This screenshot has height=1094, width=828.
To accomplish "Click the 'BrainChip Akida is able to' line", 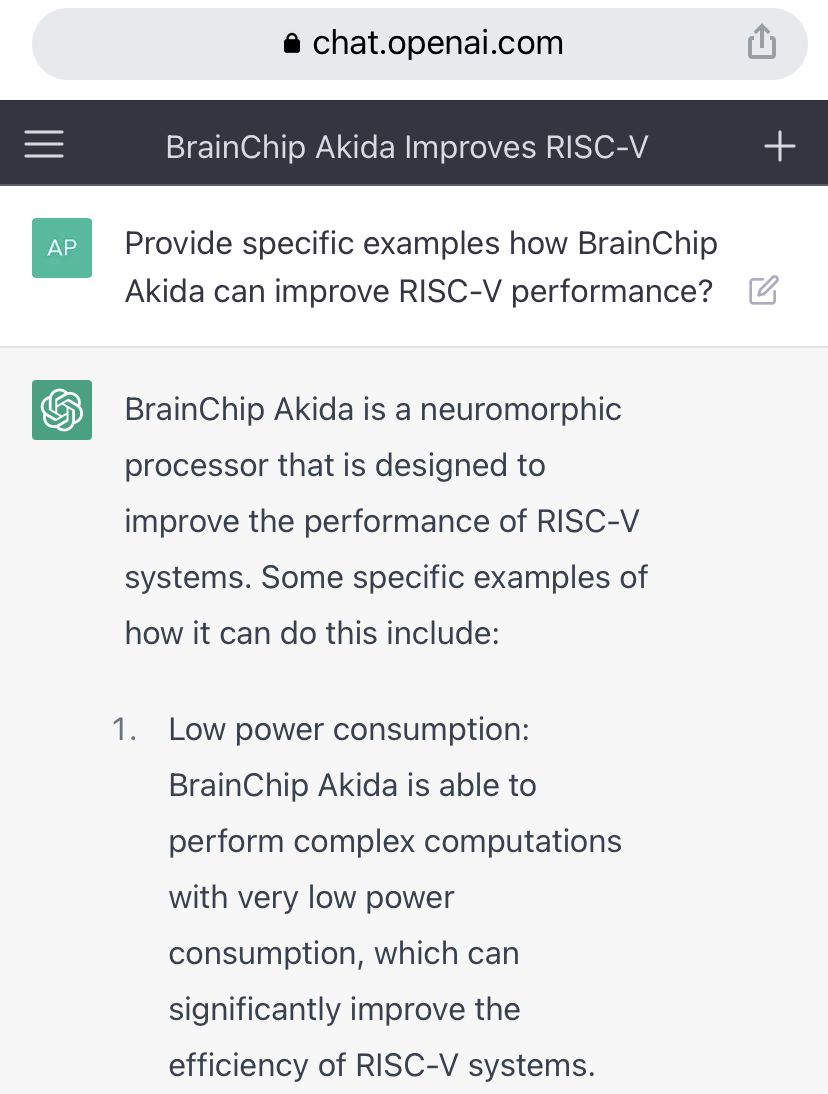I will pyautogui.click(x=352, y=785).
